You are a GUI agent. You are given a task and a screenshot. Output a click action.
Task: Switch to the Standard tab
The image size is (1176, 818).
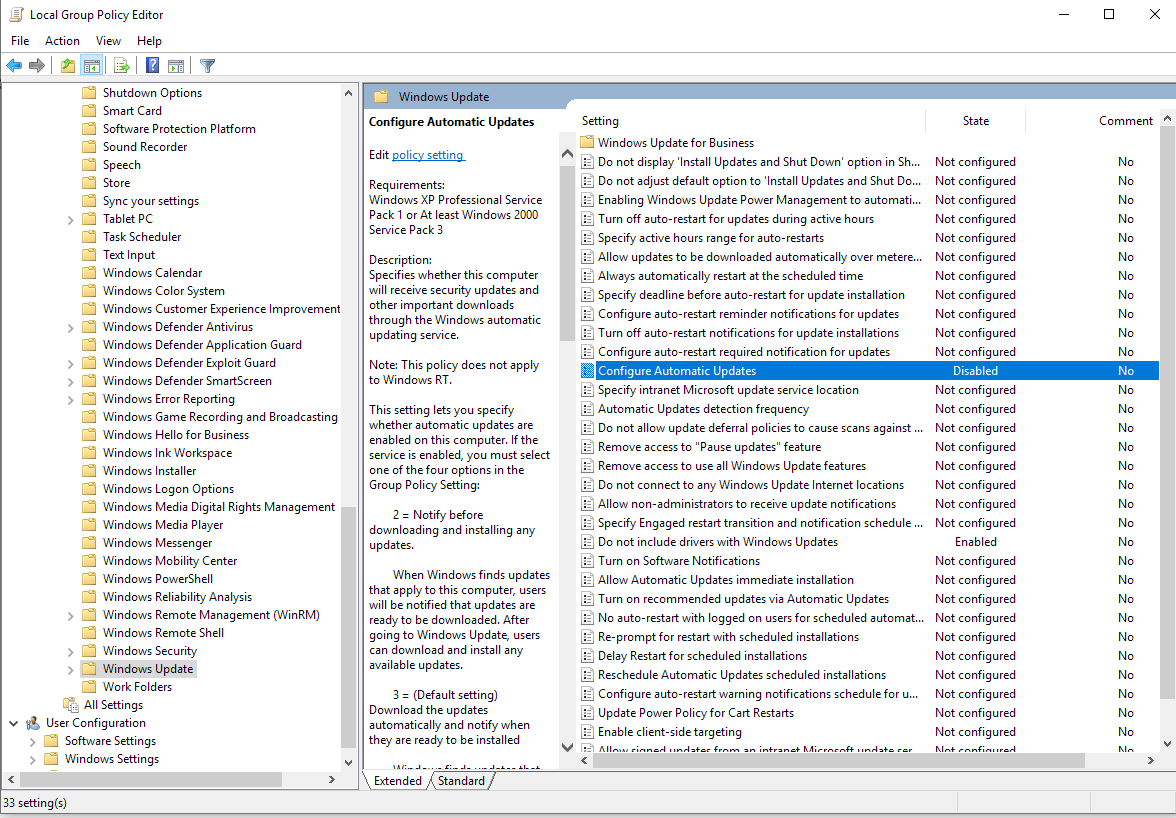[461, 781]
